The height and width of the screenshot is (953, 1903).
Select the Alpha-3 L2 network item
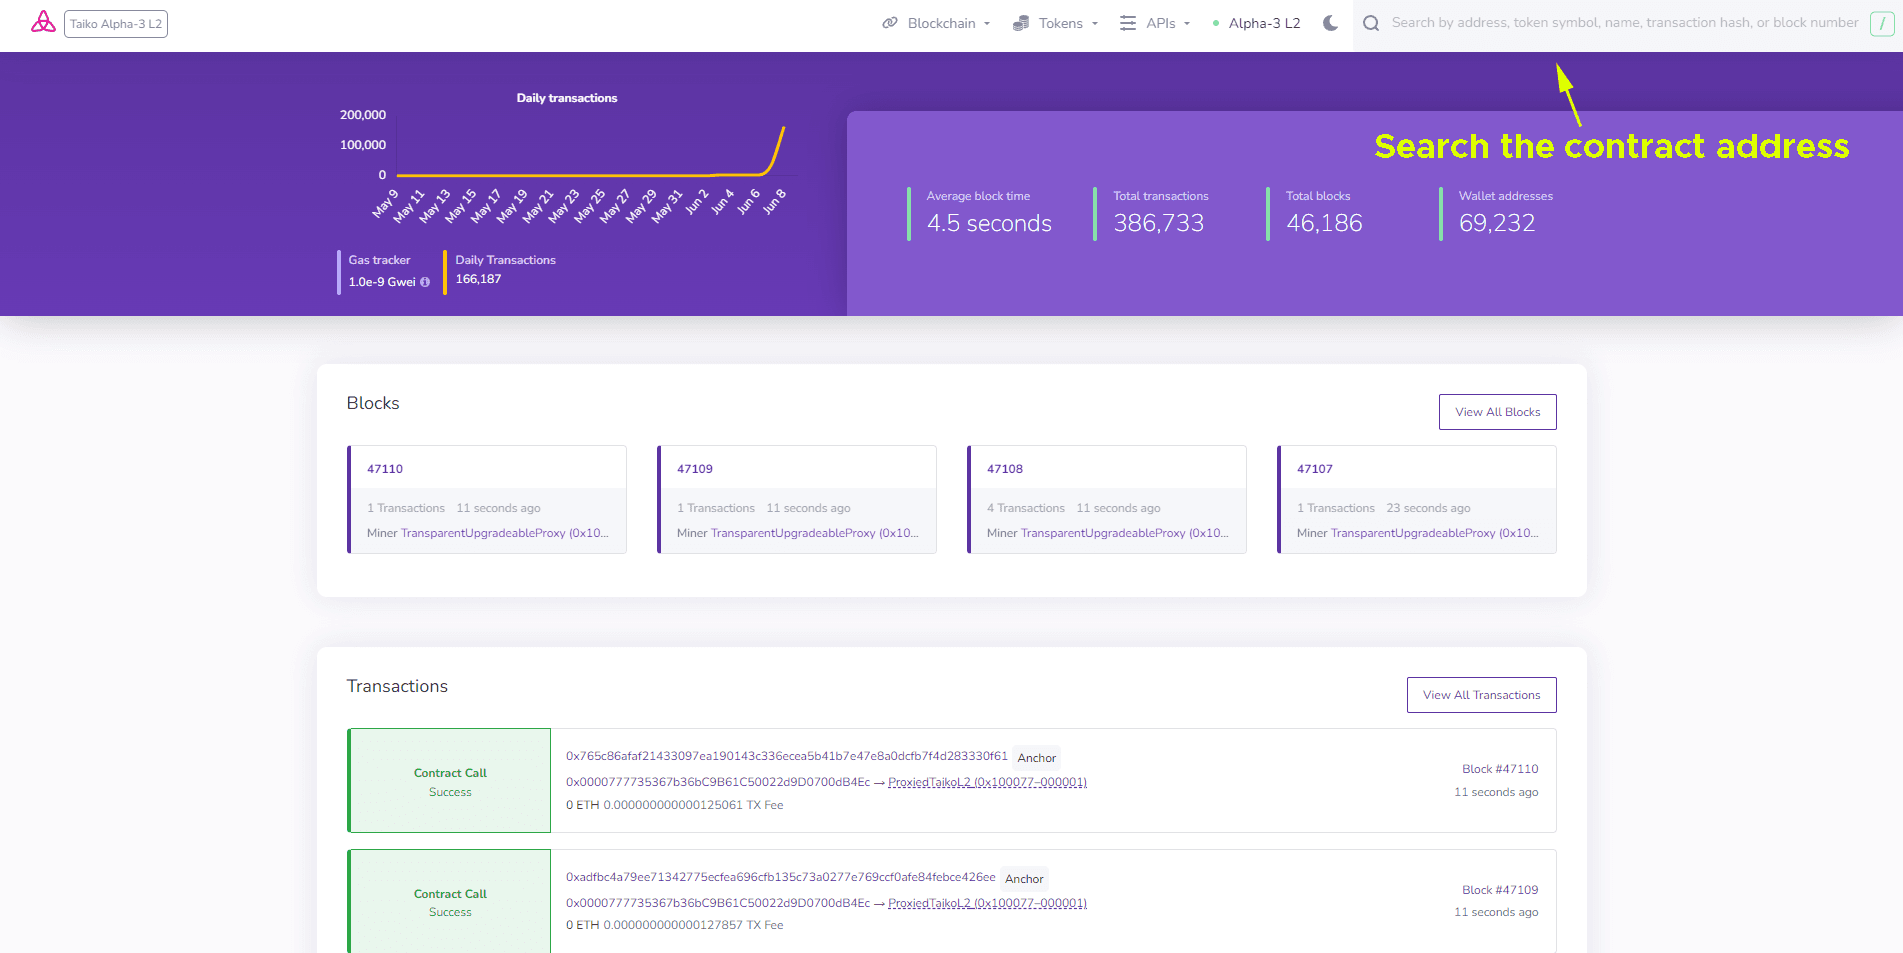point(1256,23)
